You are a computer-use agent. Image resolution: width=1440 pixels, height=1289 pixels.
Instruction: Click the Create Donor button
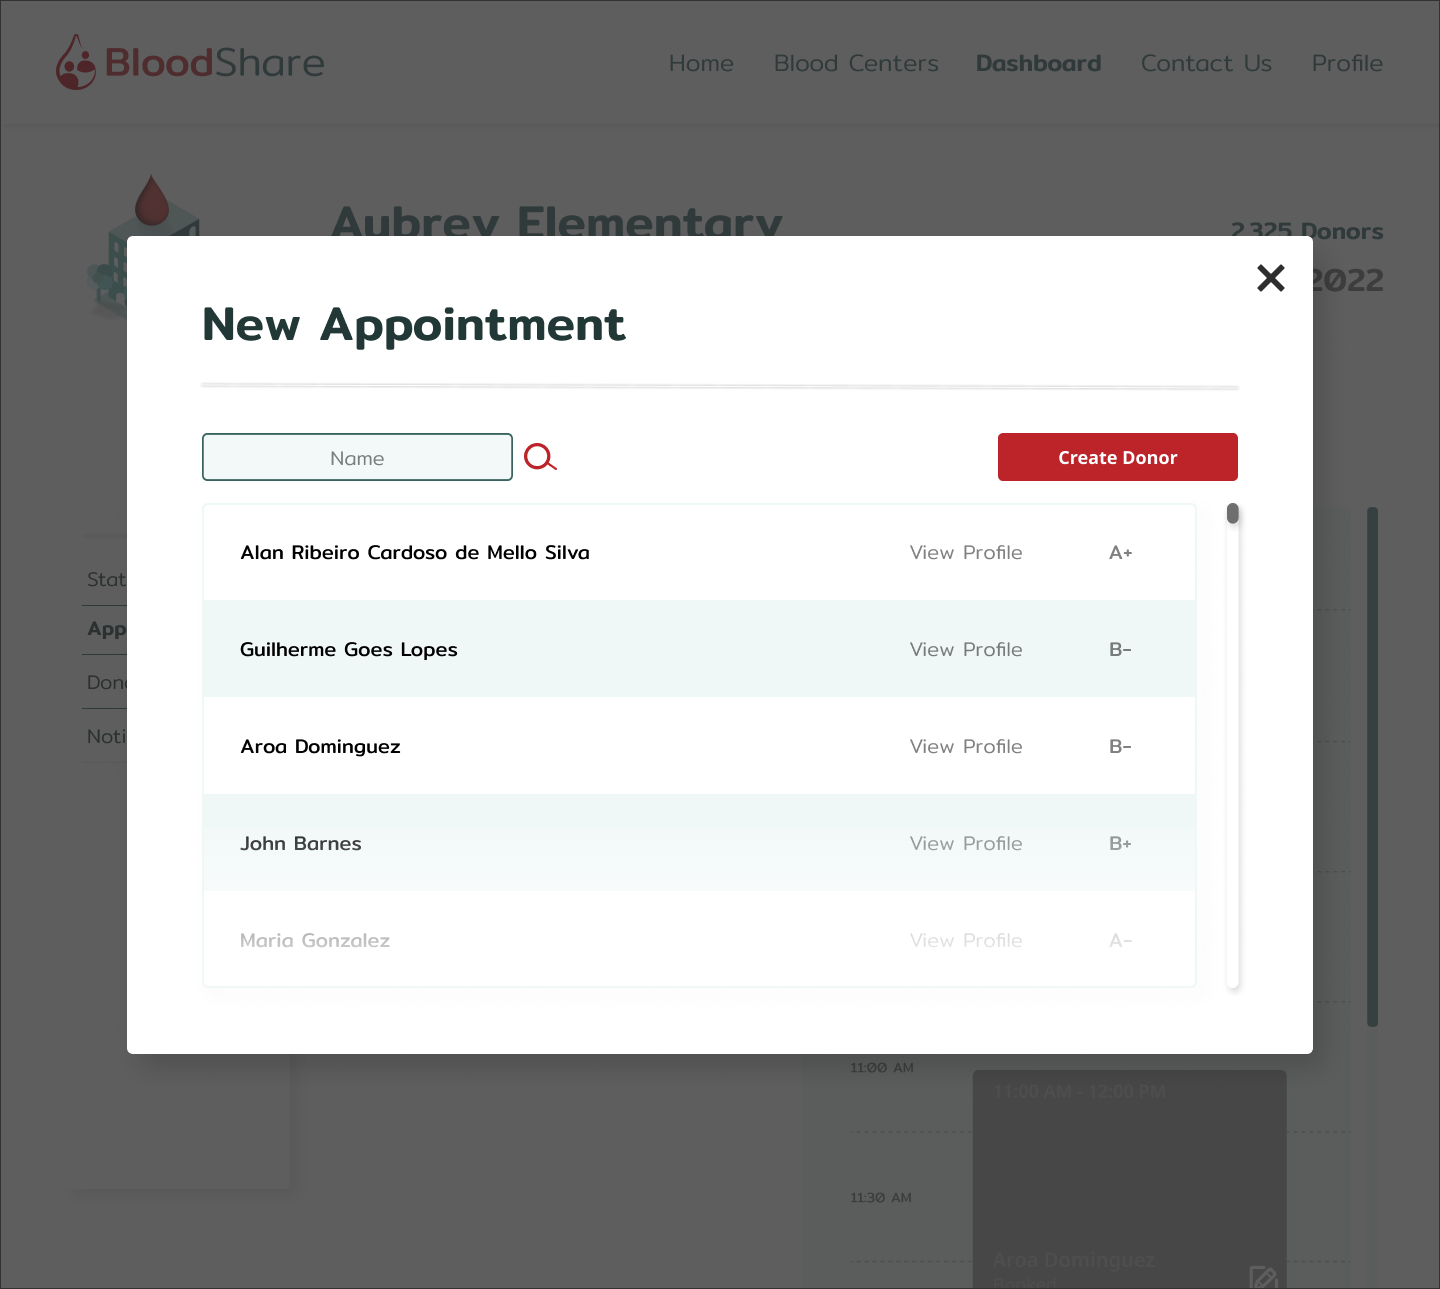(1118, 457)
